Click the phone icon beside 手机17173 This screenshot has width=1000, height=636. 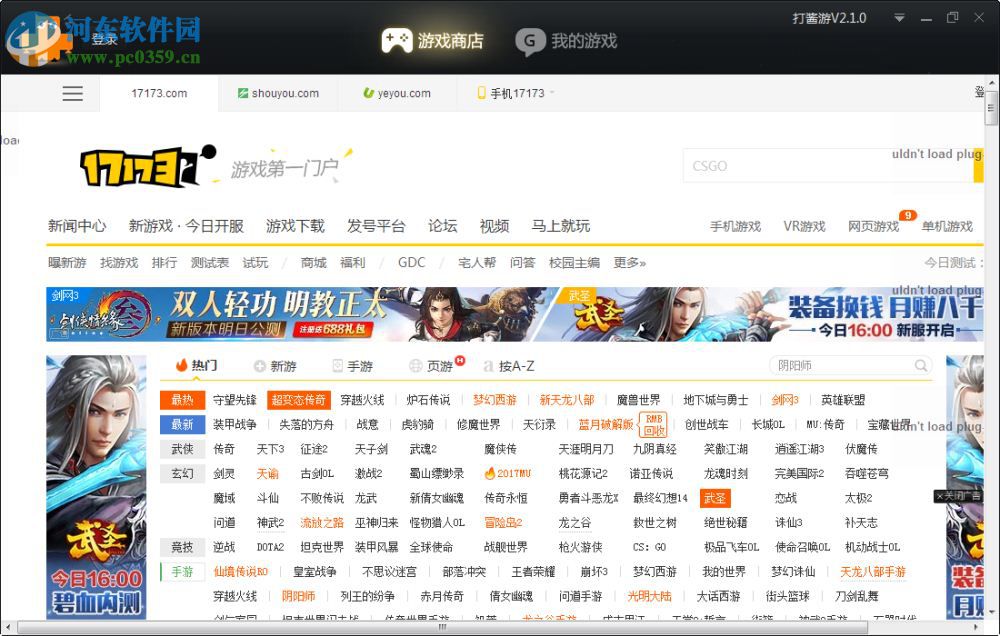[481, 92]
